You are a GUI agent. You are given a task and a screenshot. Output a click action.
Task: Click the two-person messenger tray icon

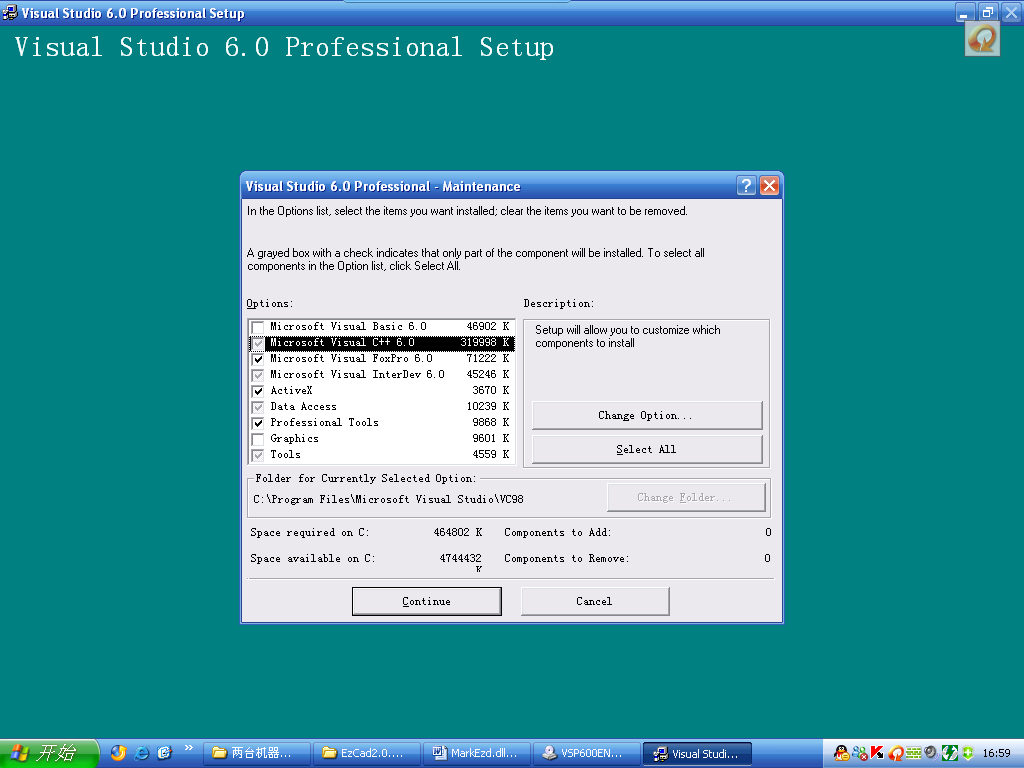(859, 754)
